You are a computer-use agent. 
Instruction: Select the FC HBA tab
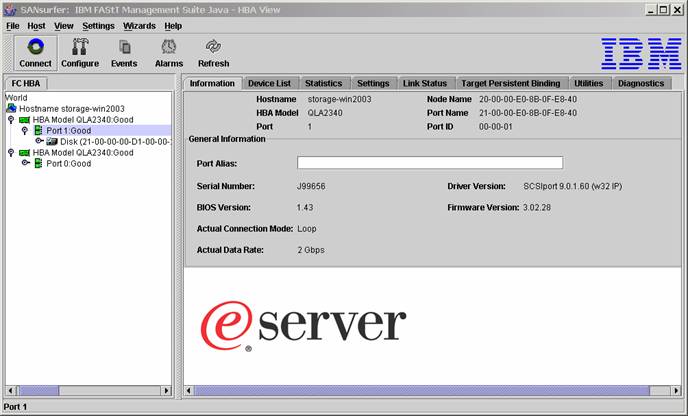25,83
